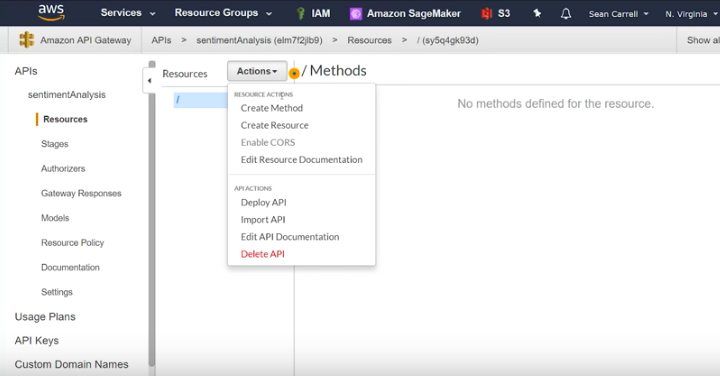
Task: Expand the Resource Groups menu
Action: 223,13
